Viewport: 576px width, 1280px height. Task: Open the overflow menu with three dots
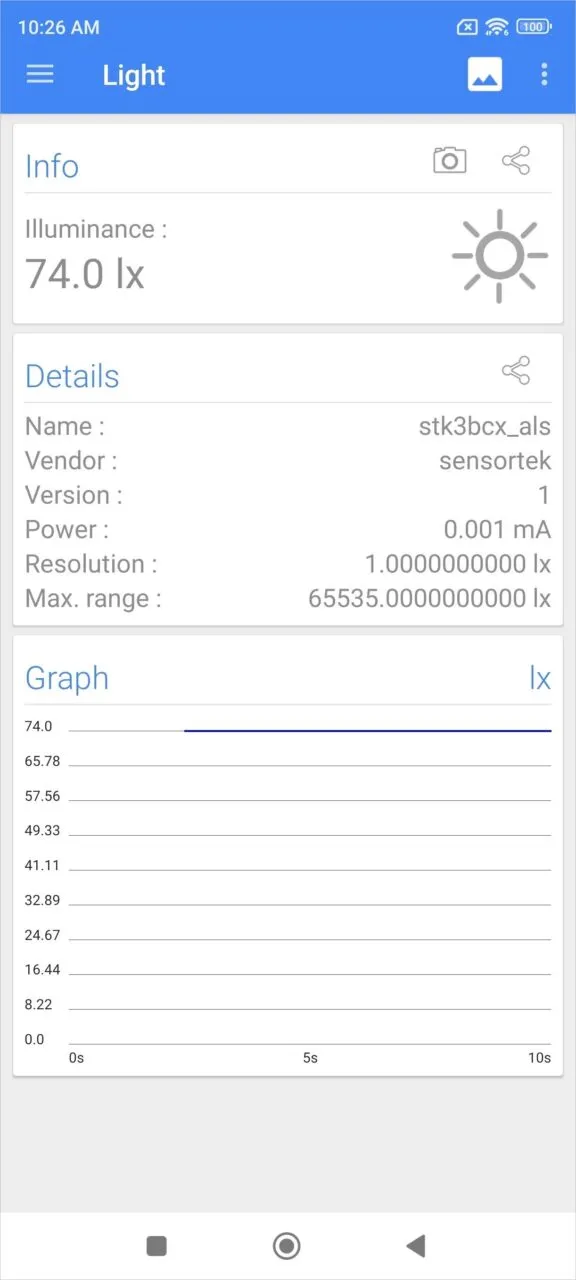coord(544,74)
